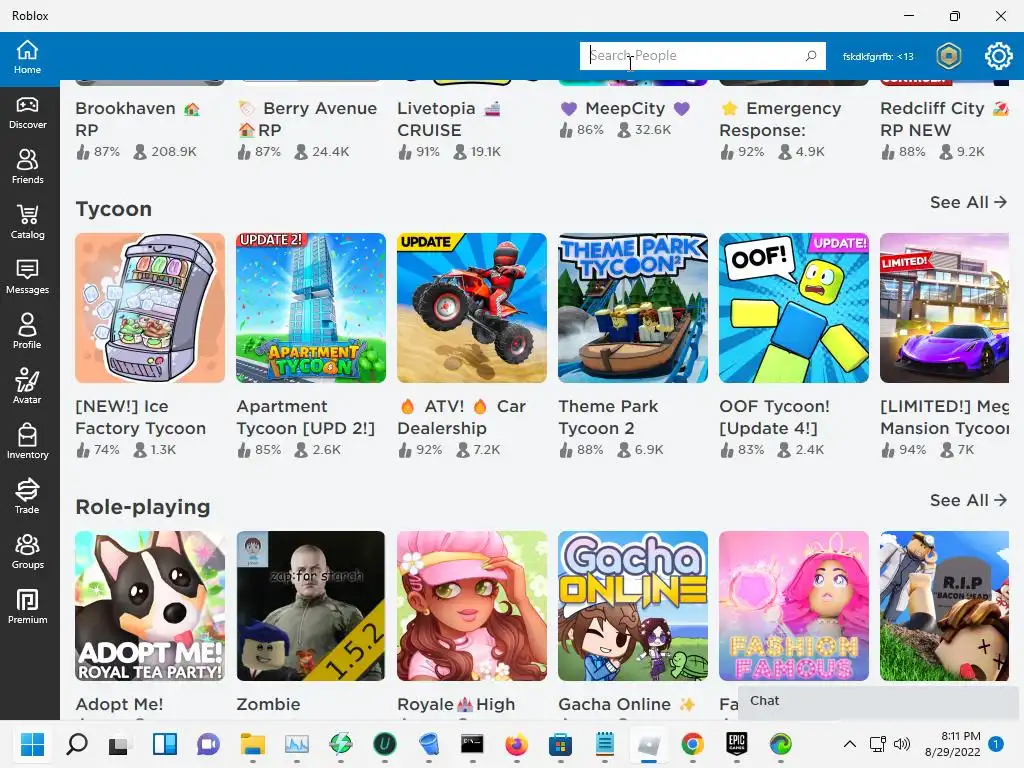
Task: Show hidden system tray icons
Action: (x=850, y=744)
